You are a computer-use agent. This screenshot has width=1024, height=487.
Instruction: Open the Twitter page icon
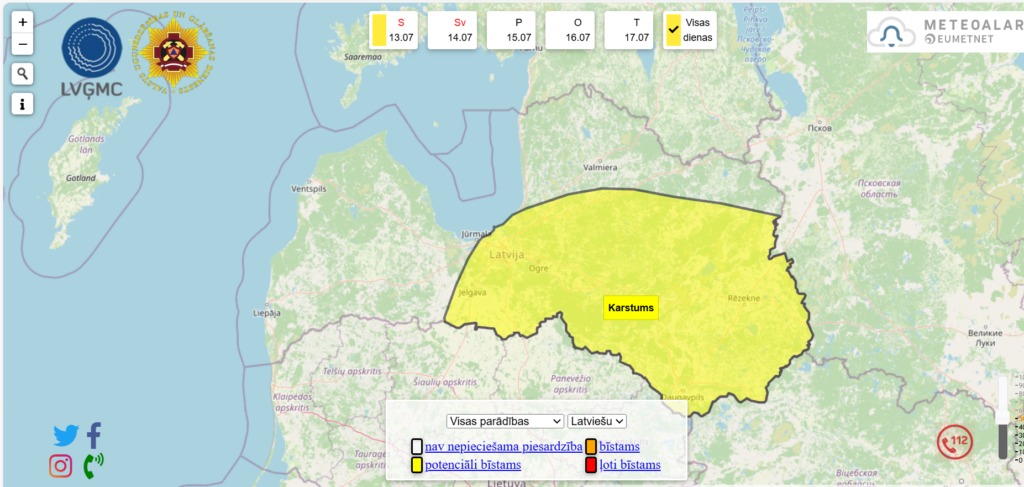(x=66, y=436)
